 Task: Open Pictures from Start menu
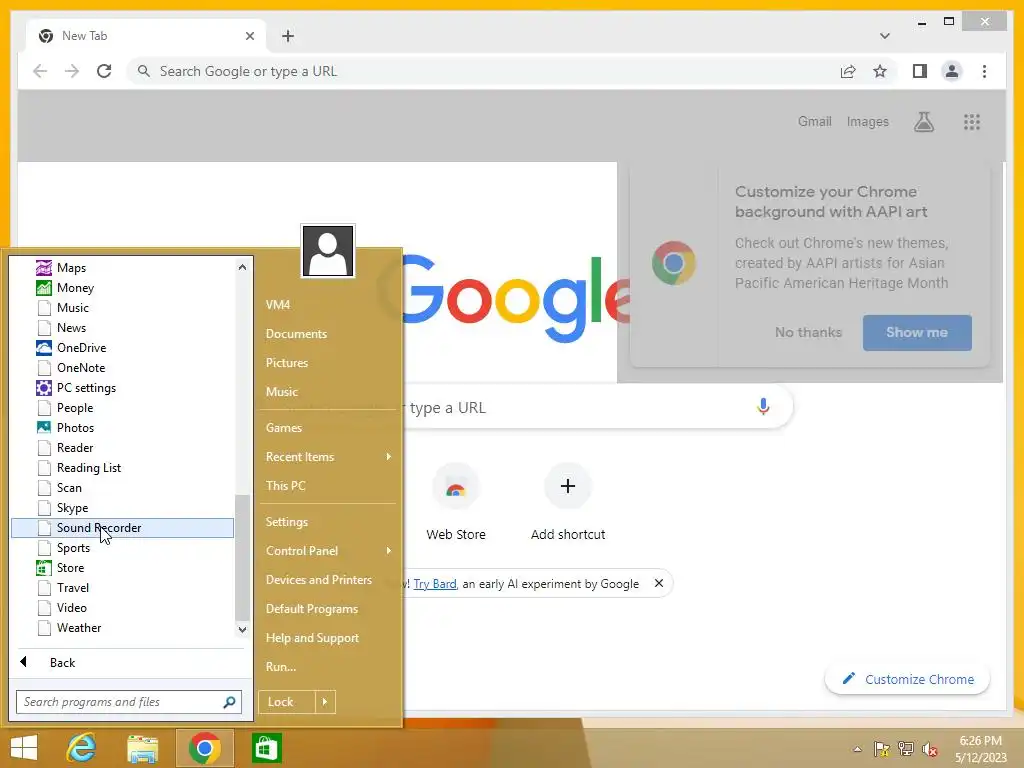pyautogui.click(x=287, y=362)
